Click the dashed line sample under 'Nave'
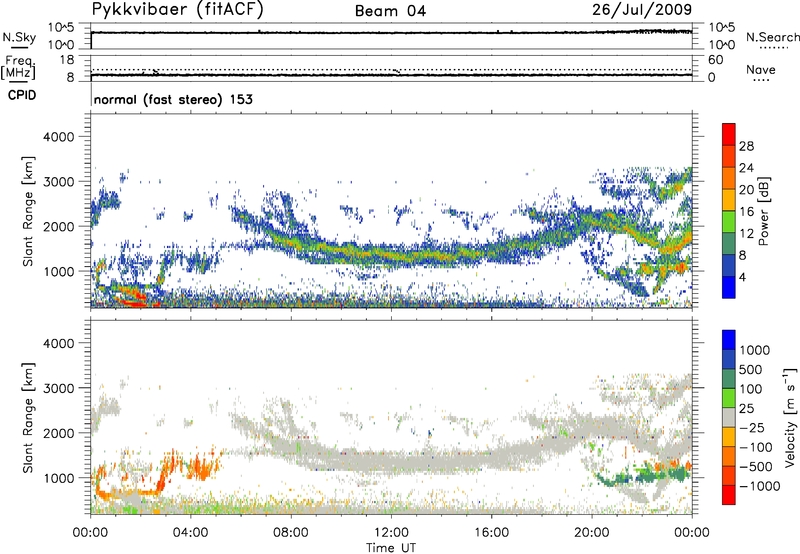 coord(761,80)
